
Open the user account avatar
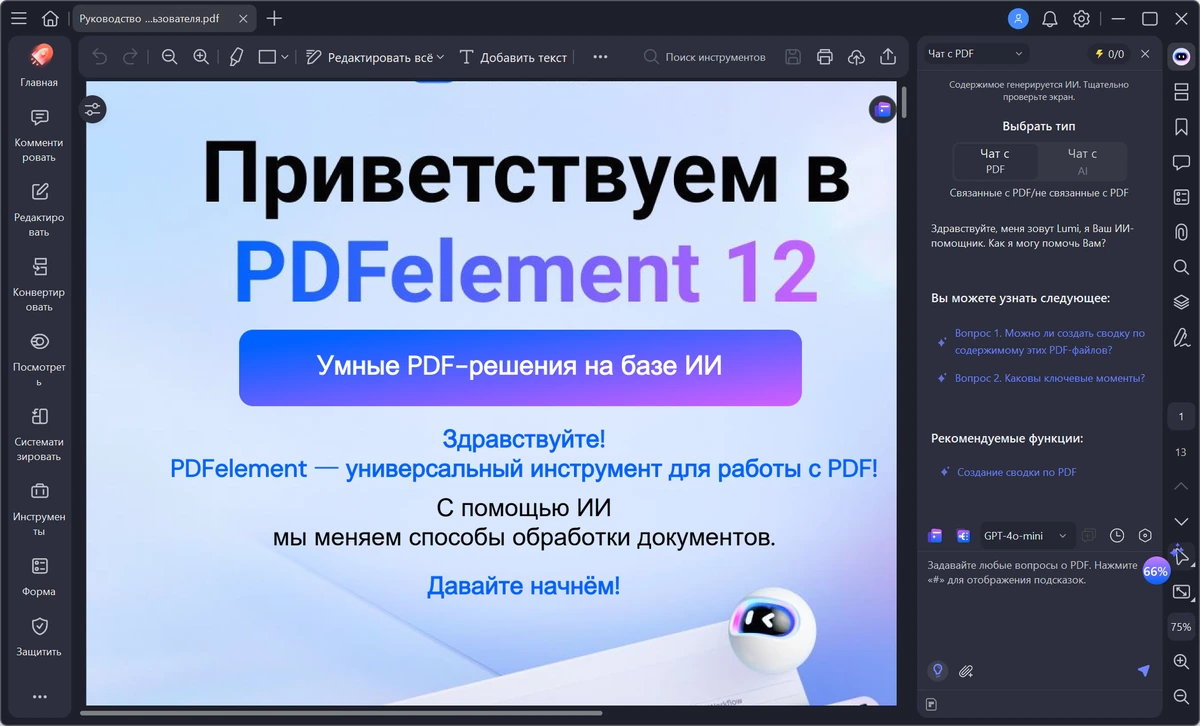click(x=1018, y=18)
